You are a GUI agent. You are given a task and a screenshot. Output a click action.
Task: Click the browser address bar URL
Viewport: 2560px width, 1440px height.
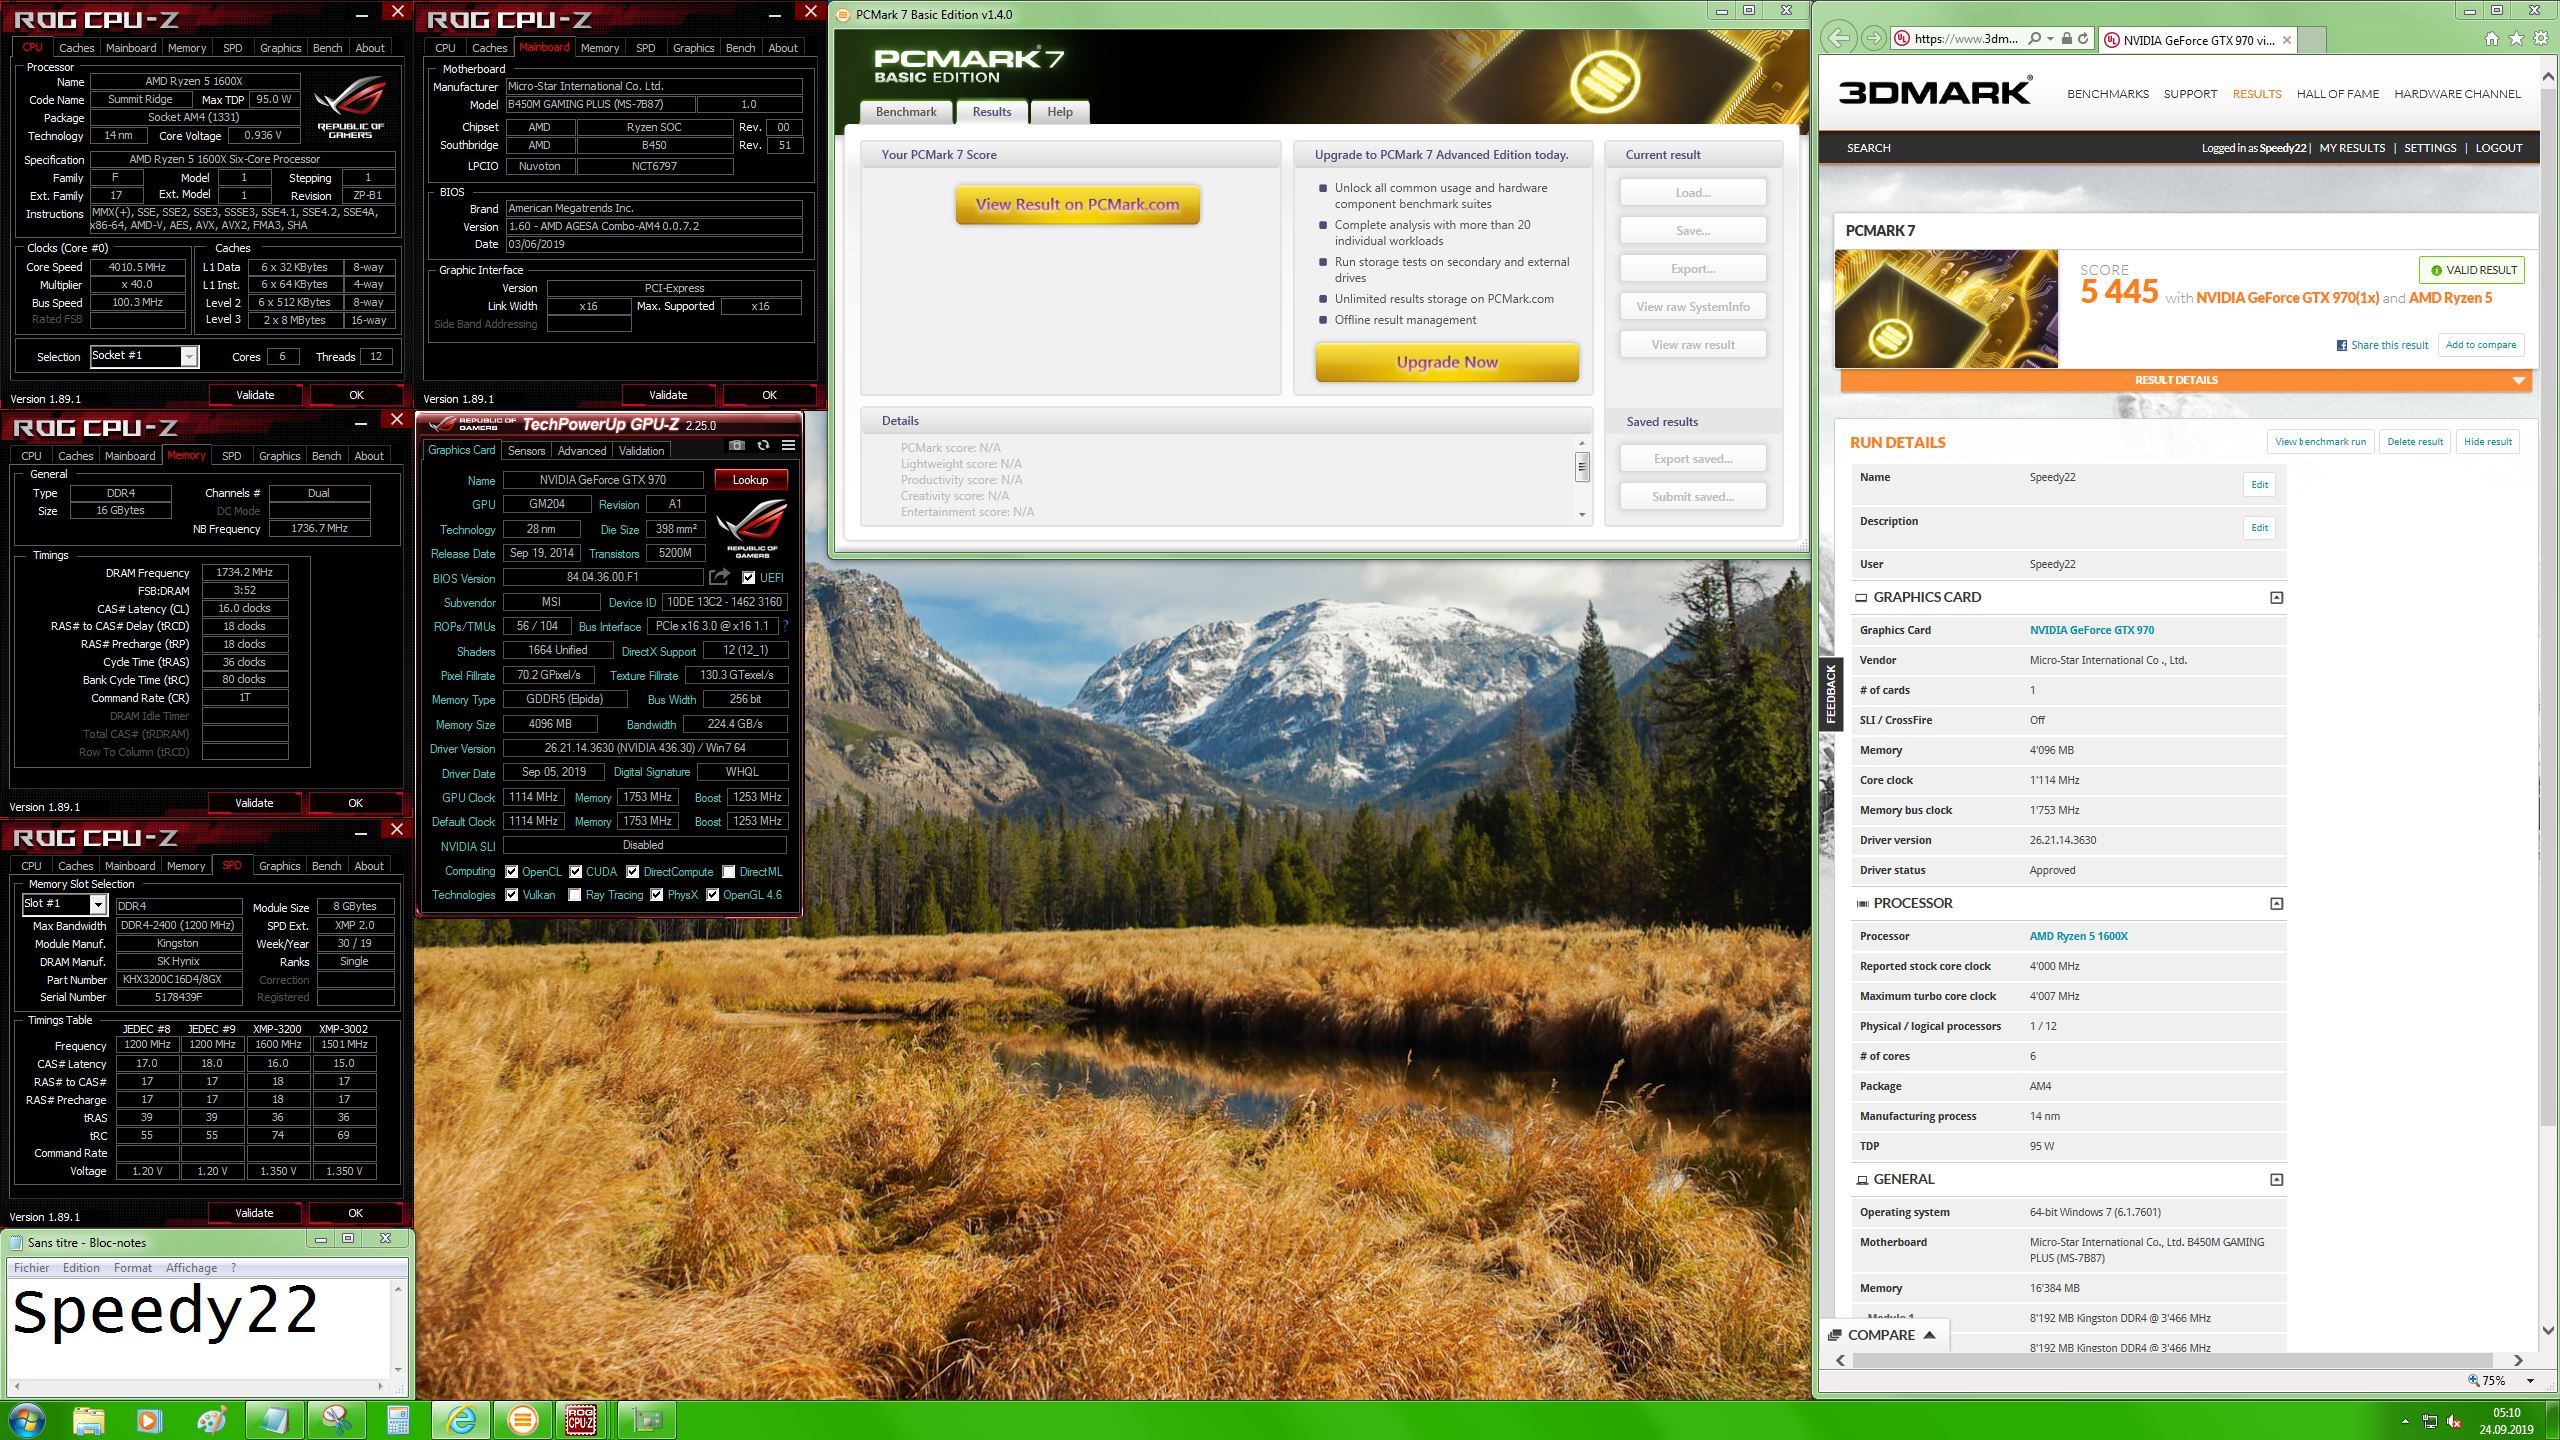coord(1965,39)
